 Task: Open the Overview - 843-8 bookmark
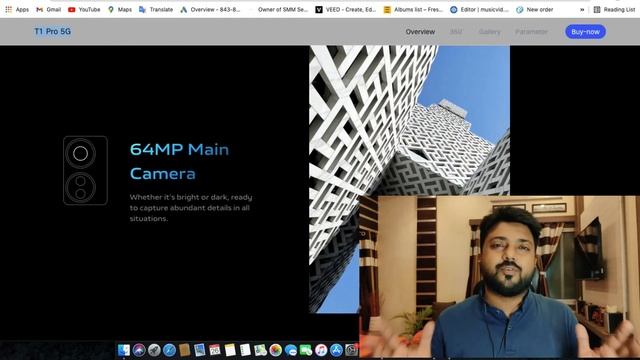210,9
